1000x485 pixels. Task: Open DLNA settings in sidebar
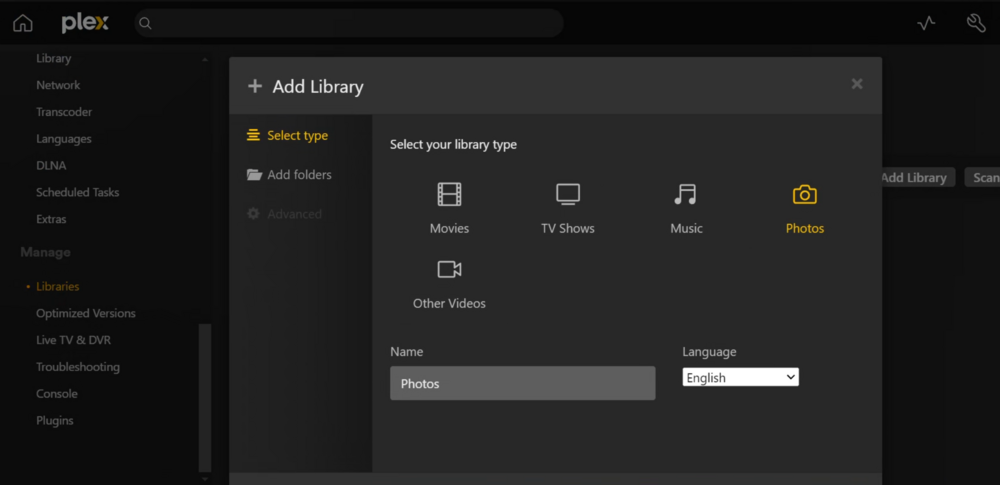point(51,165)
